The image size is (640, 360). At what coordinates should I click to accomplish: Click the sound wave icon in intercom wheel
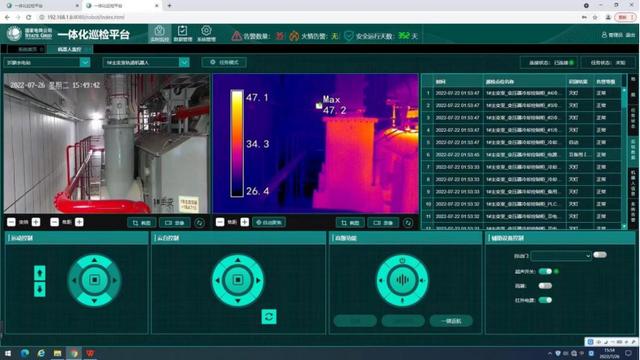click(402, 280)
